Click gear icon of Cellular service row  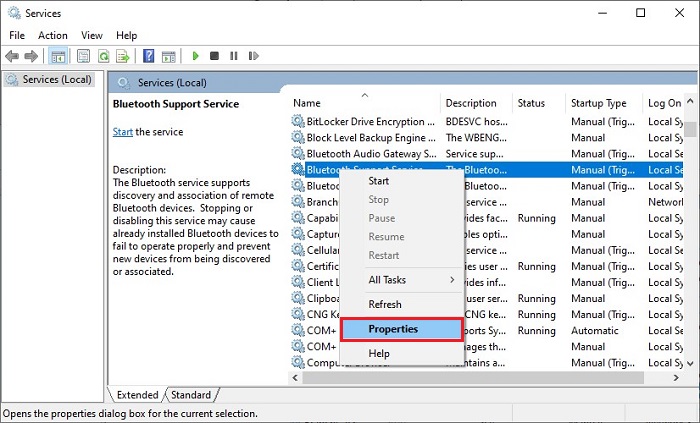tap(298, 249)
